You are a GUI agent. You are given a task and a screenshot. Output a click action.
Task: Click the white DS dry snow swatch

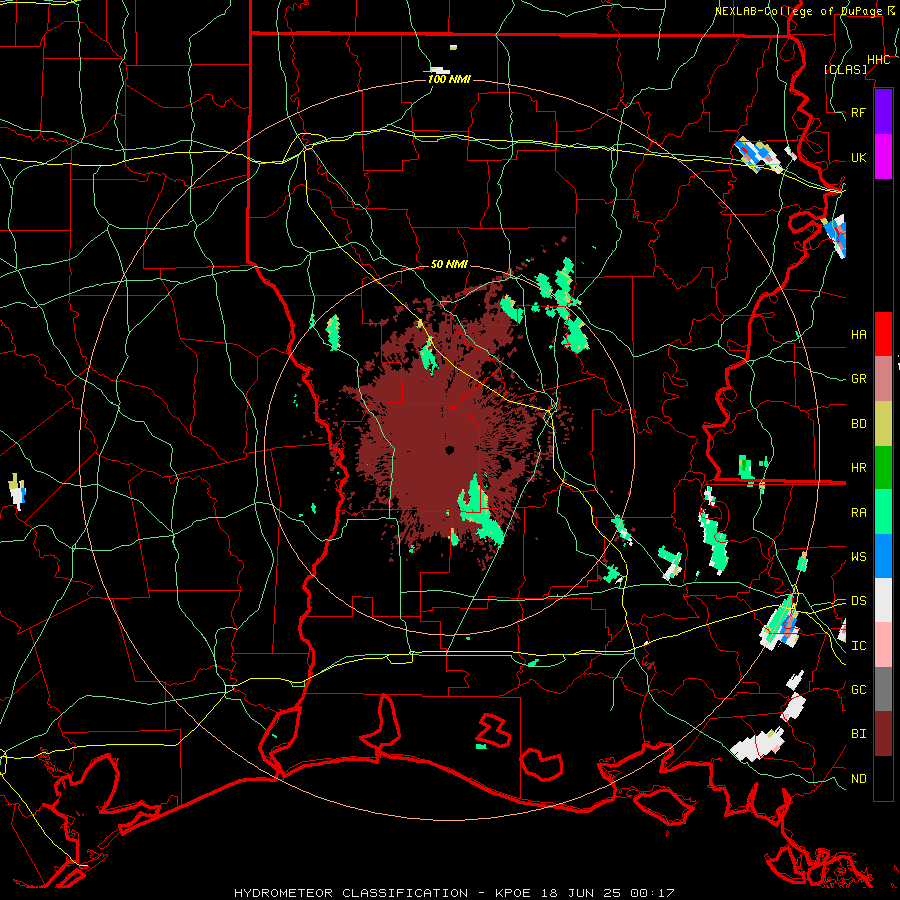click(x=883, y=600)
